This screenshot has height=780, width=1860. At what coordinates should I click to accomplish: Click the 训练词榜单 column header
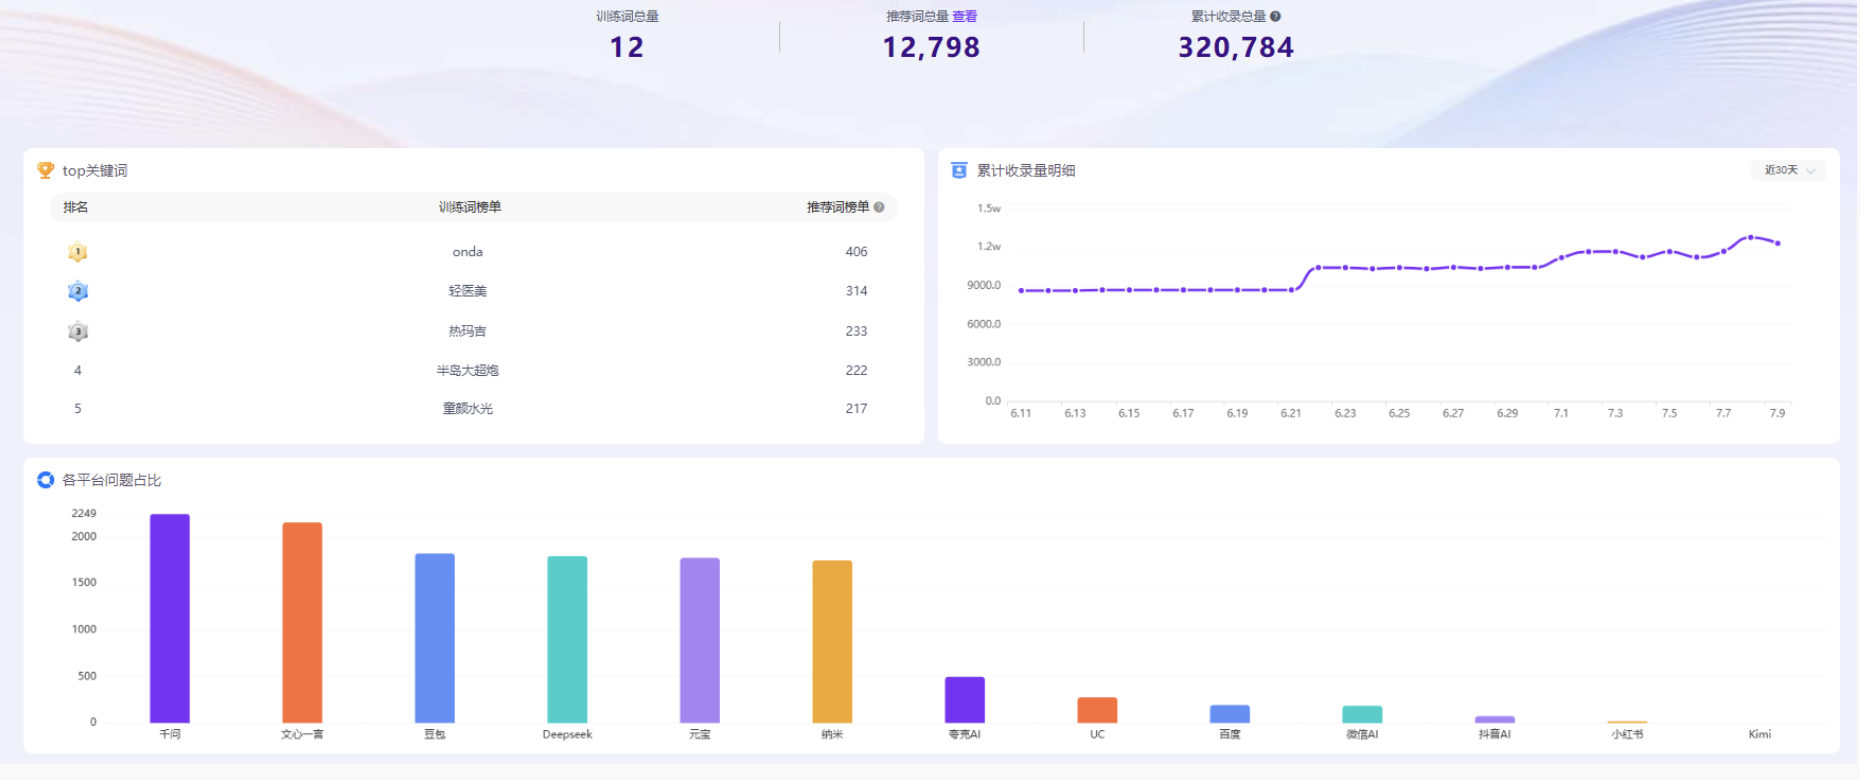(470, 207)
